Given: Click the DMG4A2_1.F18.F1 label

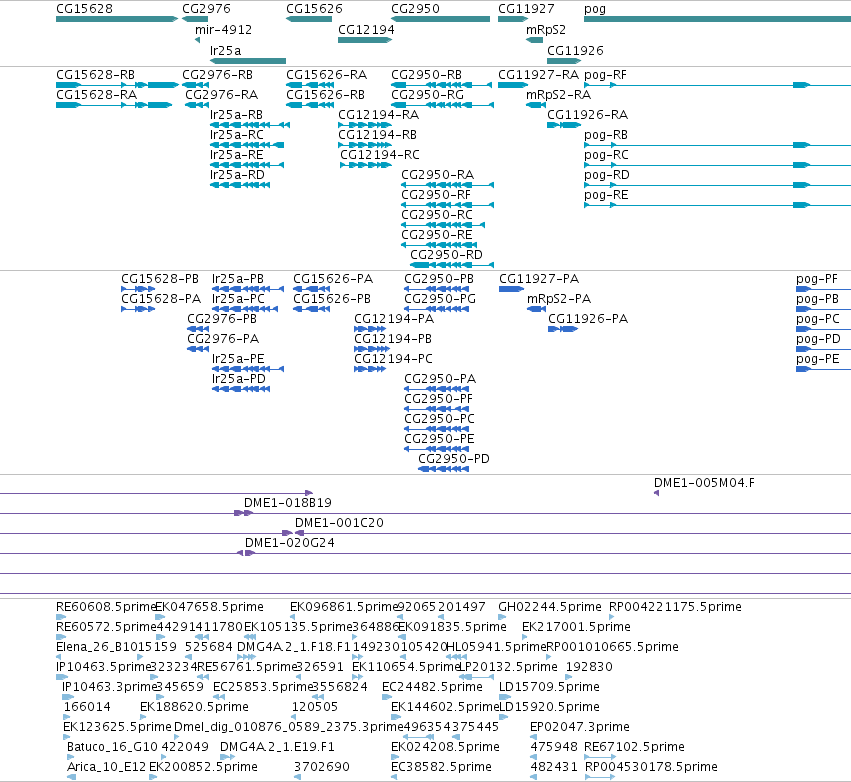Looking at the screenshot, I should 294,646.
